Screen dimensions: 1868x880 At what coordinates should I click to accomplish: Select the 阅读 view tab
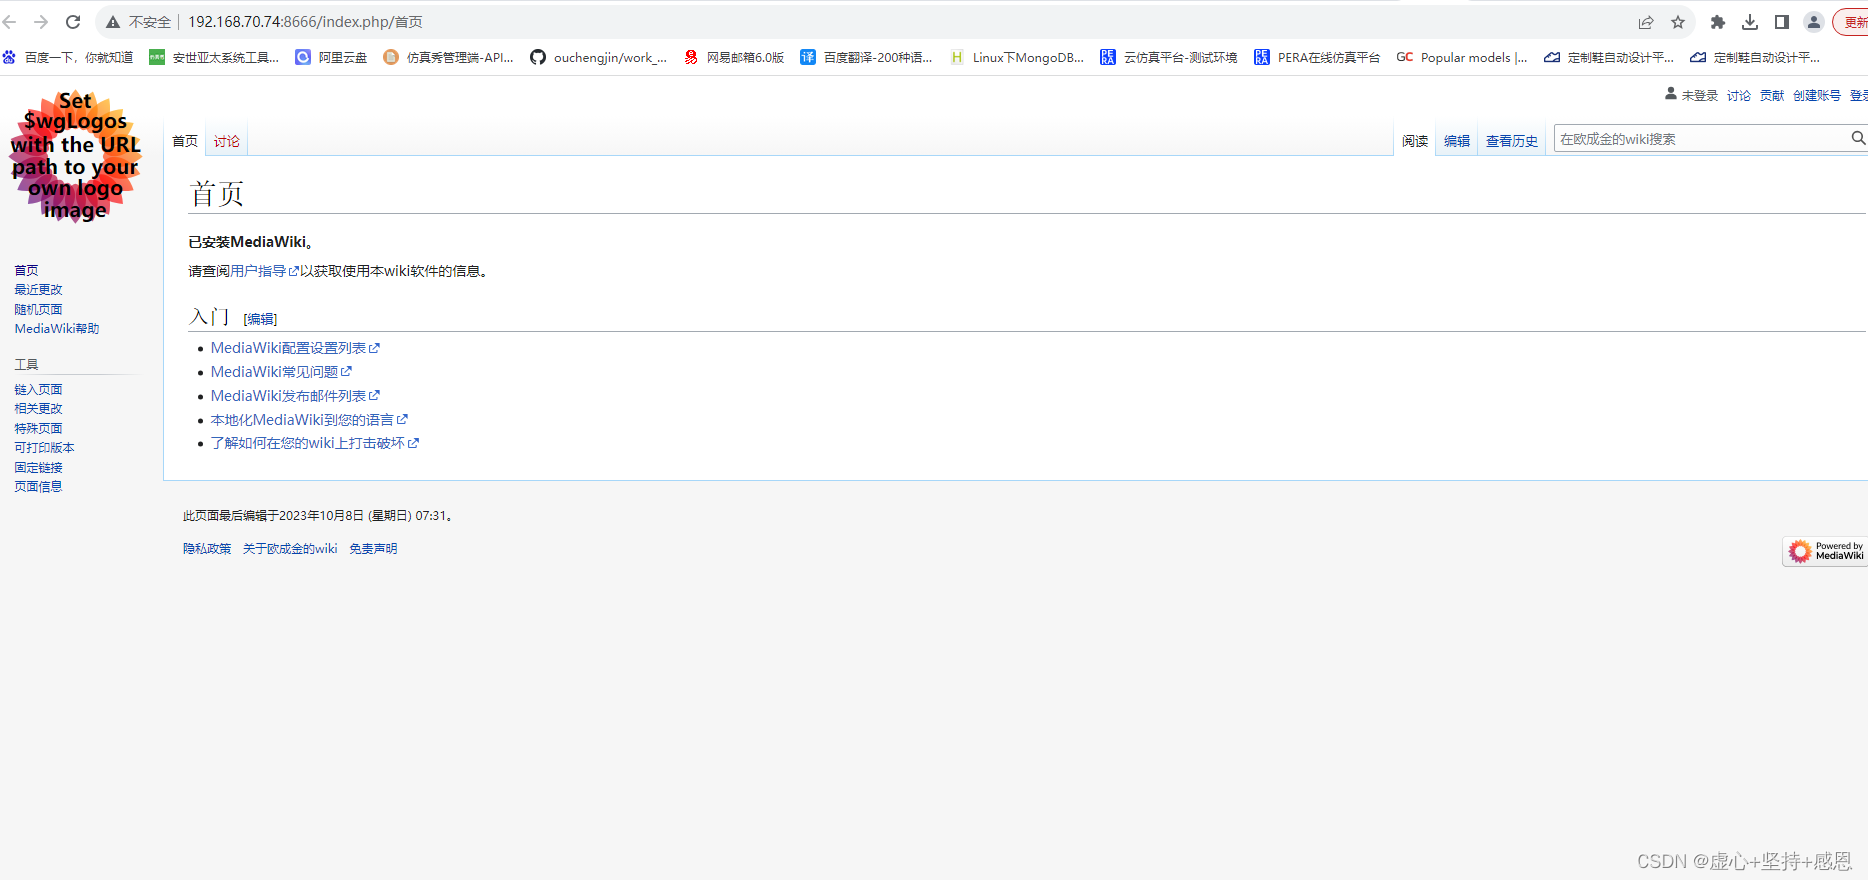click(x=1415, y=141)
